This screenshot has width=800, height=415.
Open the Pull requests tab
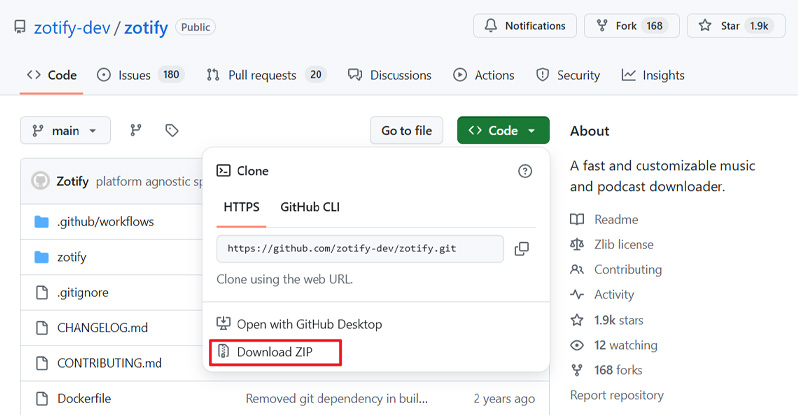266,75
